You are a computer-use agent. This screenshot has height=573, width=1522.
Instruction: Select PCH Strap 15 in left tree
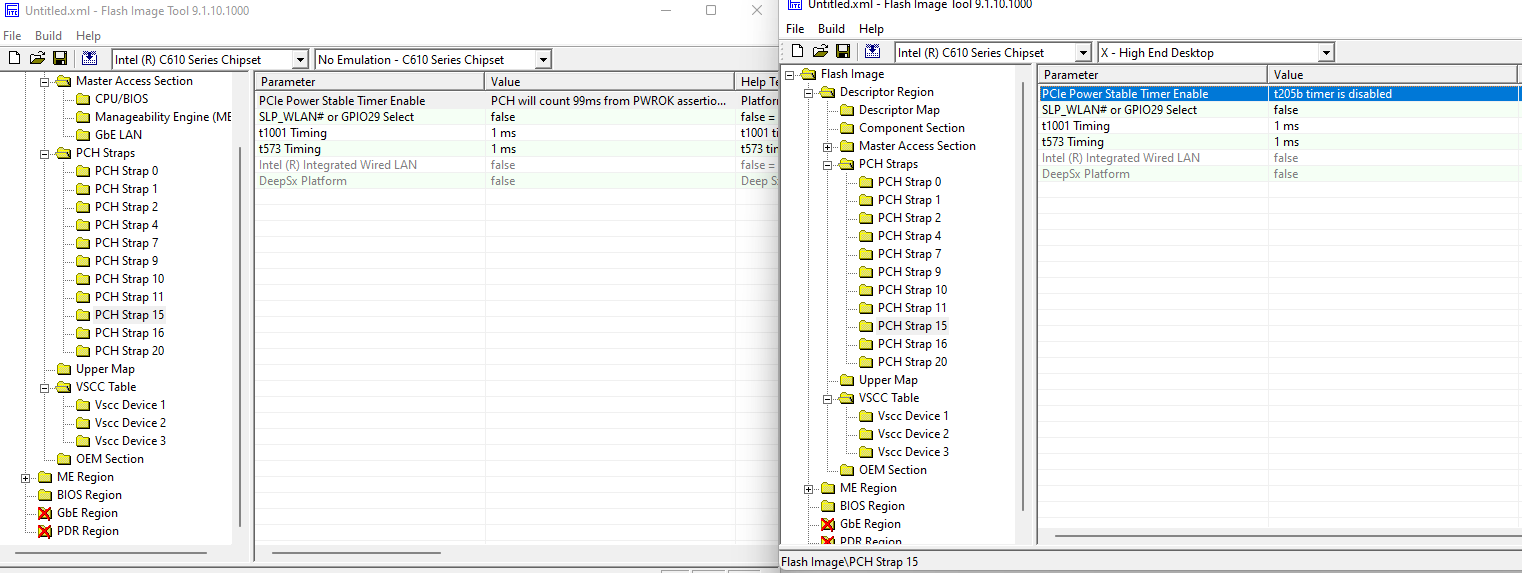(129, 315)
